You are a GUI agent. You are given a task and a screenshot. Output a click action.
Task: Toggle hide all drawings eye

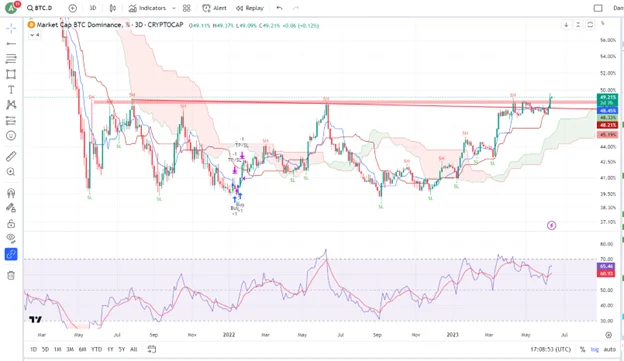pyautogui.click(x=11, y=238)
